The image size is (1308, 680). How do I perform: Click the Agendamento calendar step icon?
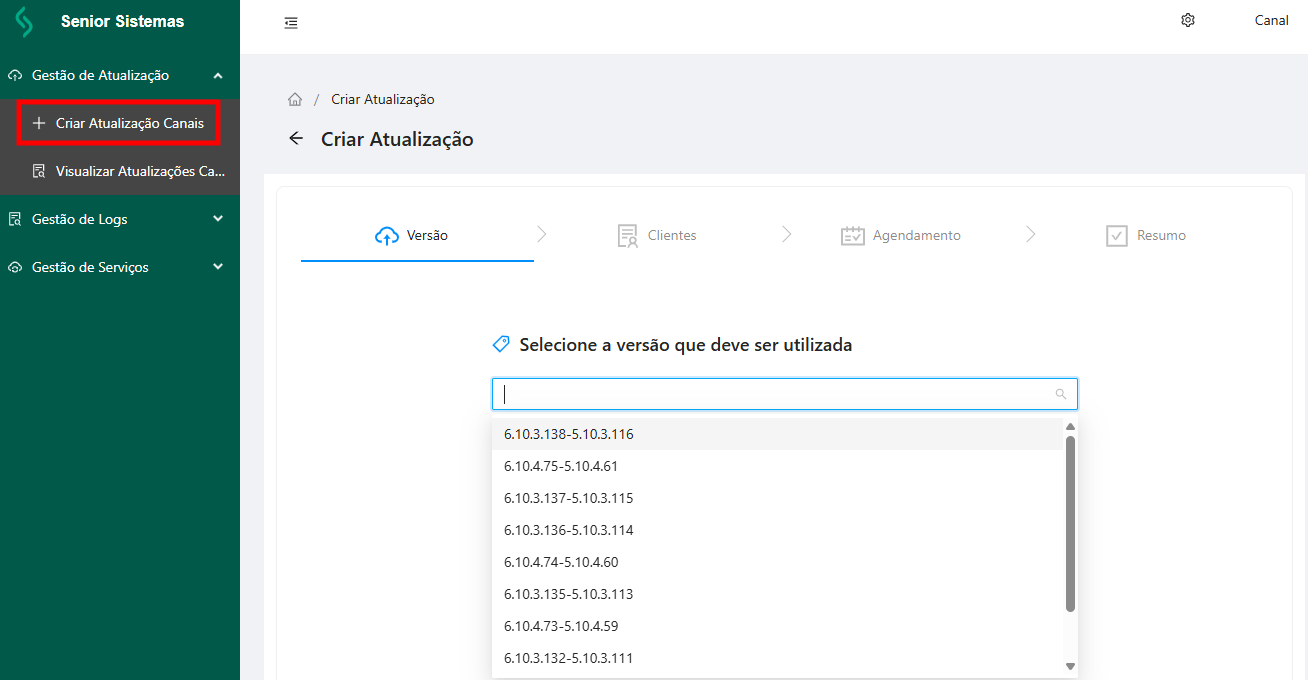pos(852,236)
